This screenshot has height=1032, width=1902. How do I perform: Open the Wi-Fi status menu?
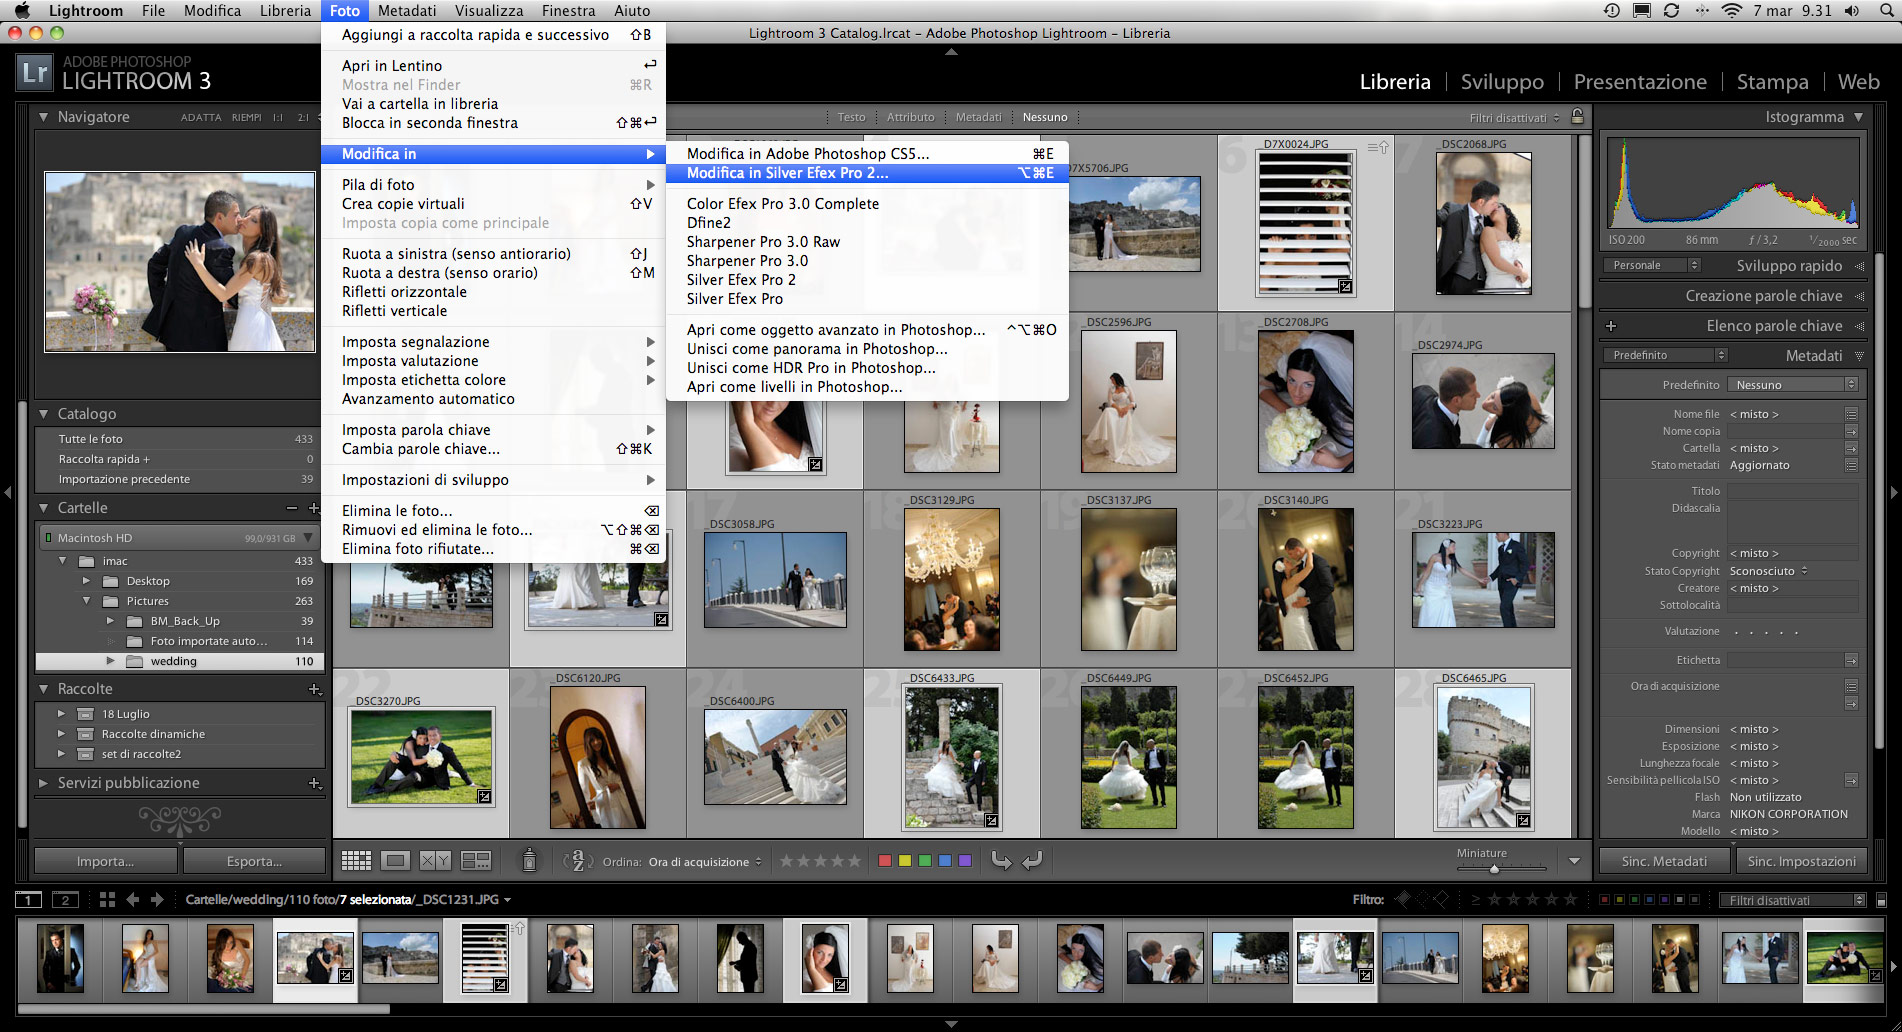(x=1732, y=11)
